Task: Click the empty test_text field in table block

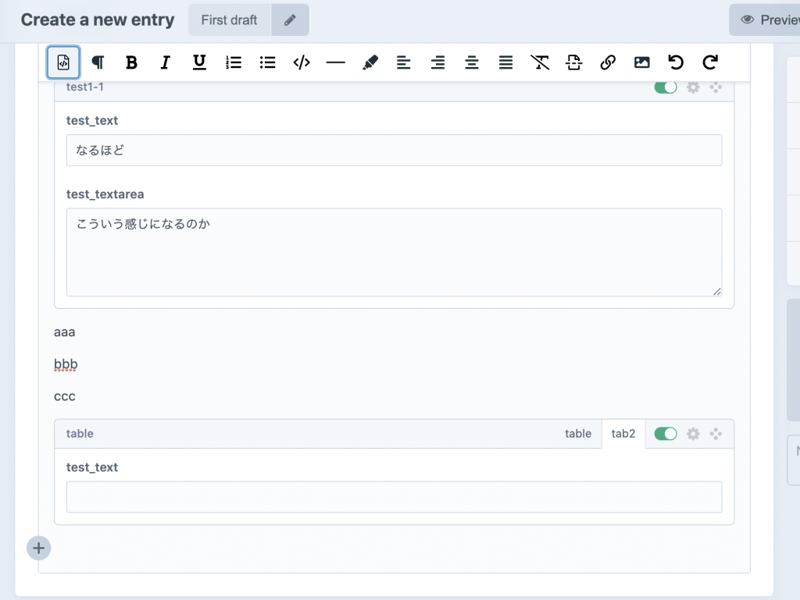Action: (x=394, y=497)
